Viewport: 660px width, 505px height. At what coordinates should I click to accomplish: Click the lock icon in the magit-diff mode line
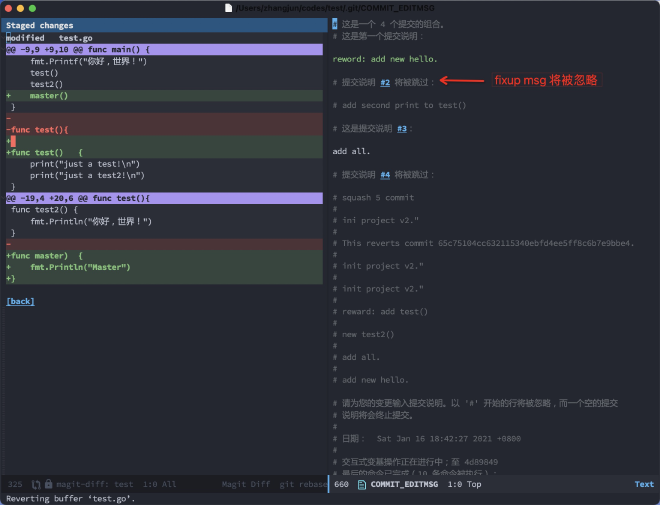[49, 484]
